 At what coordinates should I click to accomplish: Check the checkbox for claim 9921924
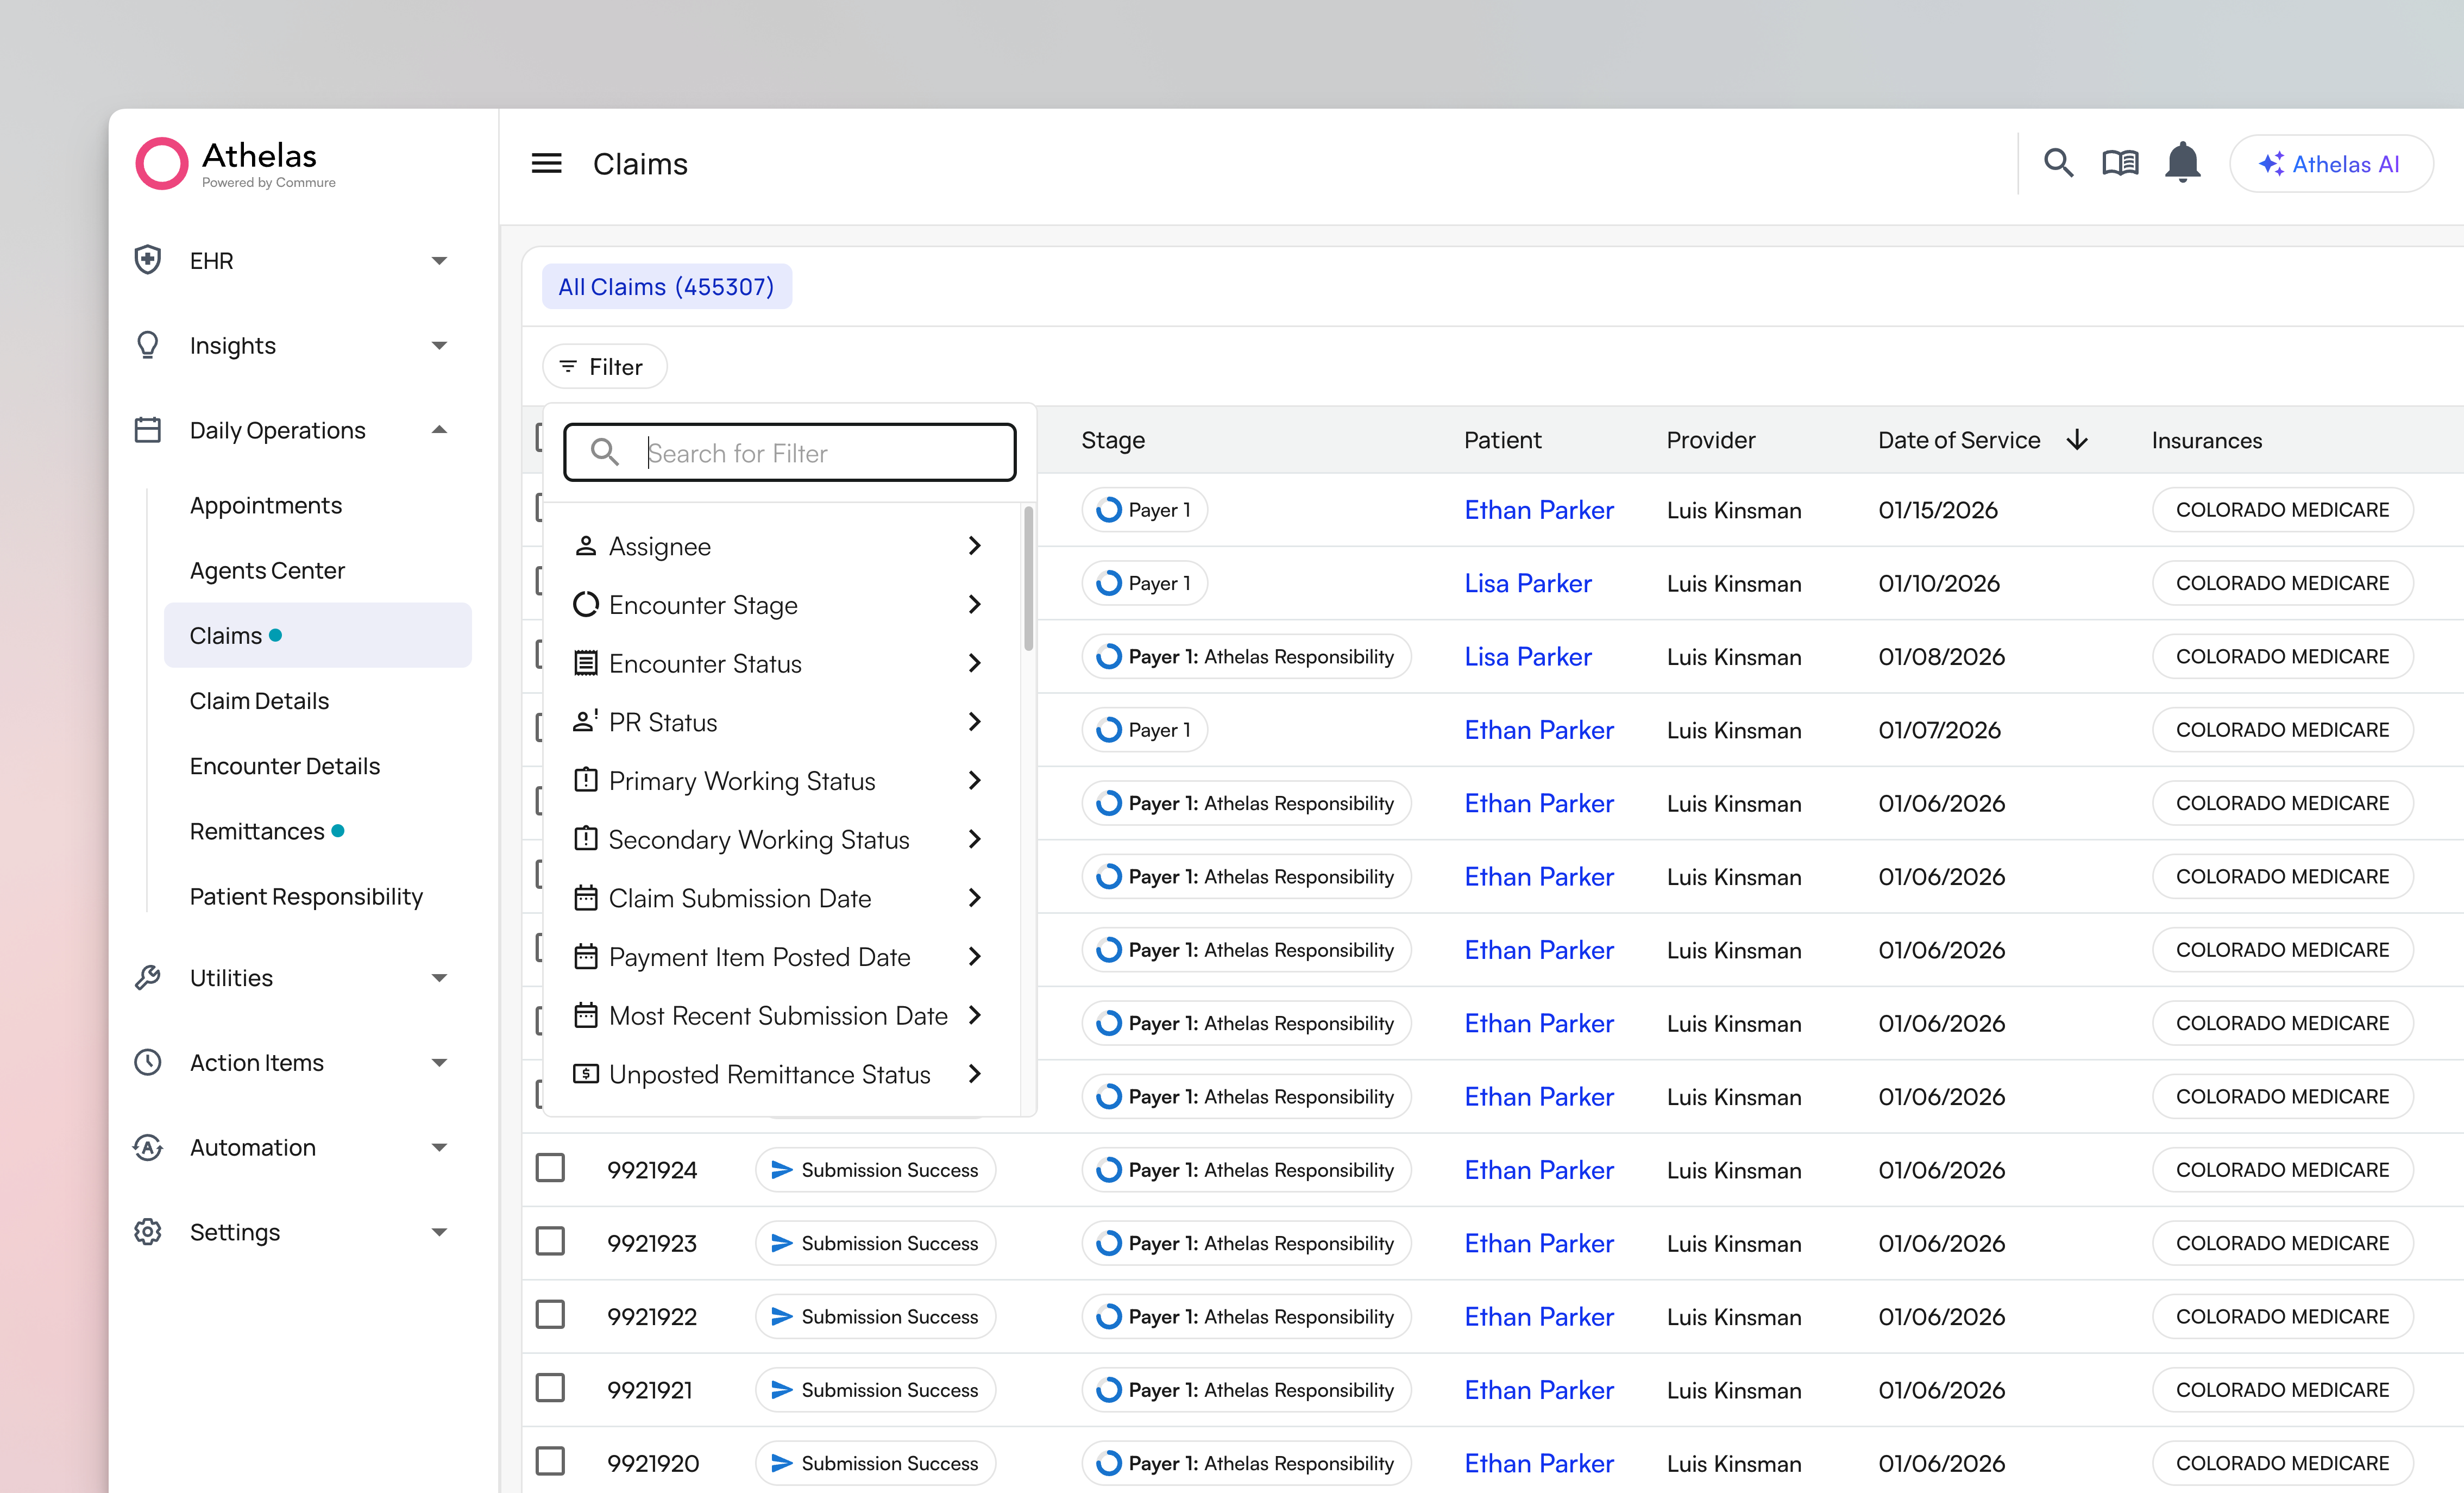coord(551,1168)
